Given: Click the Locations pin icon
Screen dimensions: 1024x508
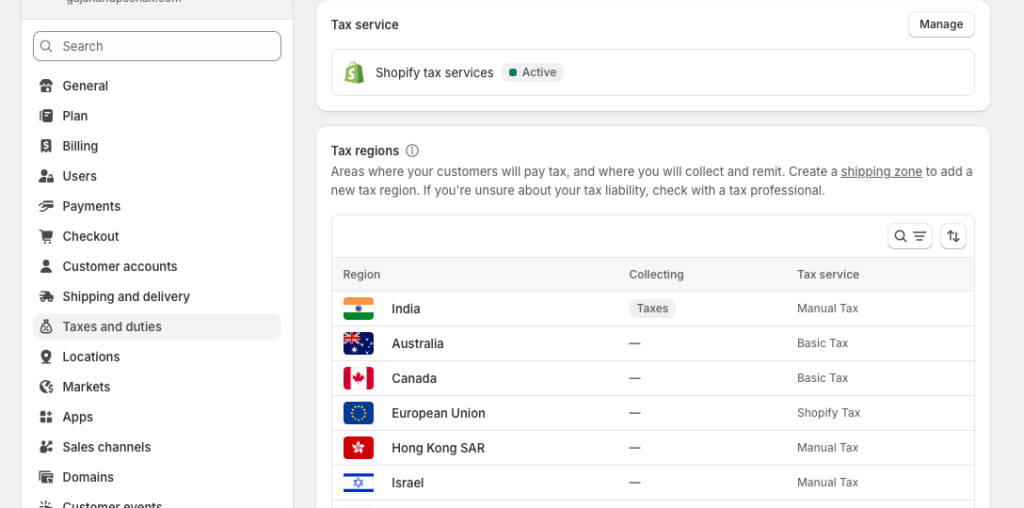Looking at the screenshot, I should point(46,357).
